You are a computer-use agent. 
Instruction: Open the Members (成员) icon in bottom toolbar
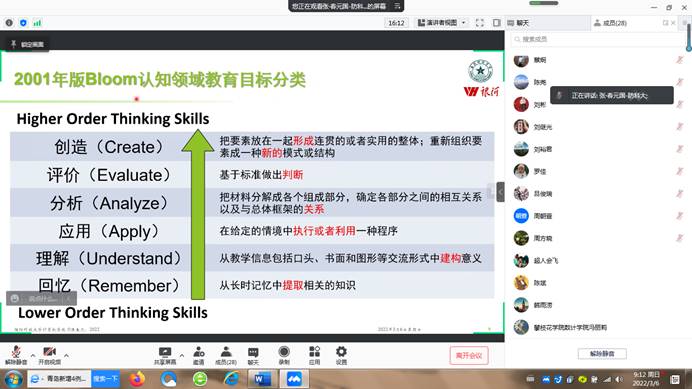click(x=226, y=355)
